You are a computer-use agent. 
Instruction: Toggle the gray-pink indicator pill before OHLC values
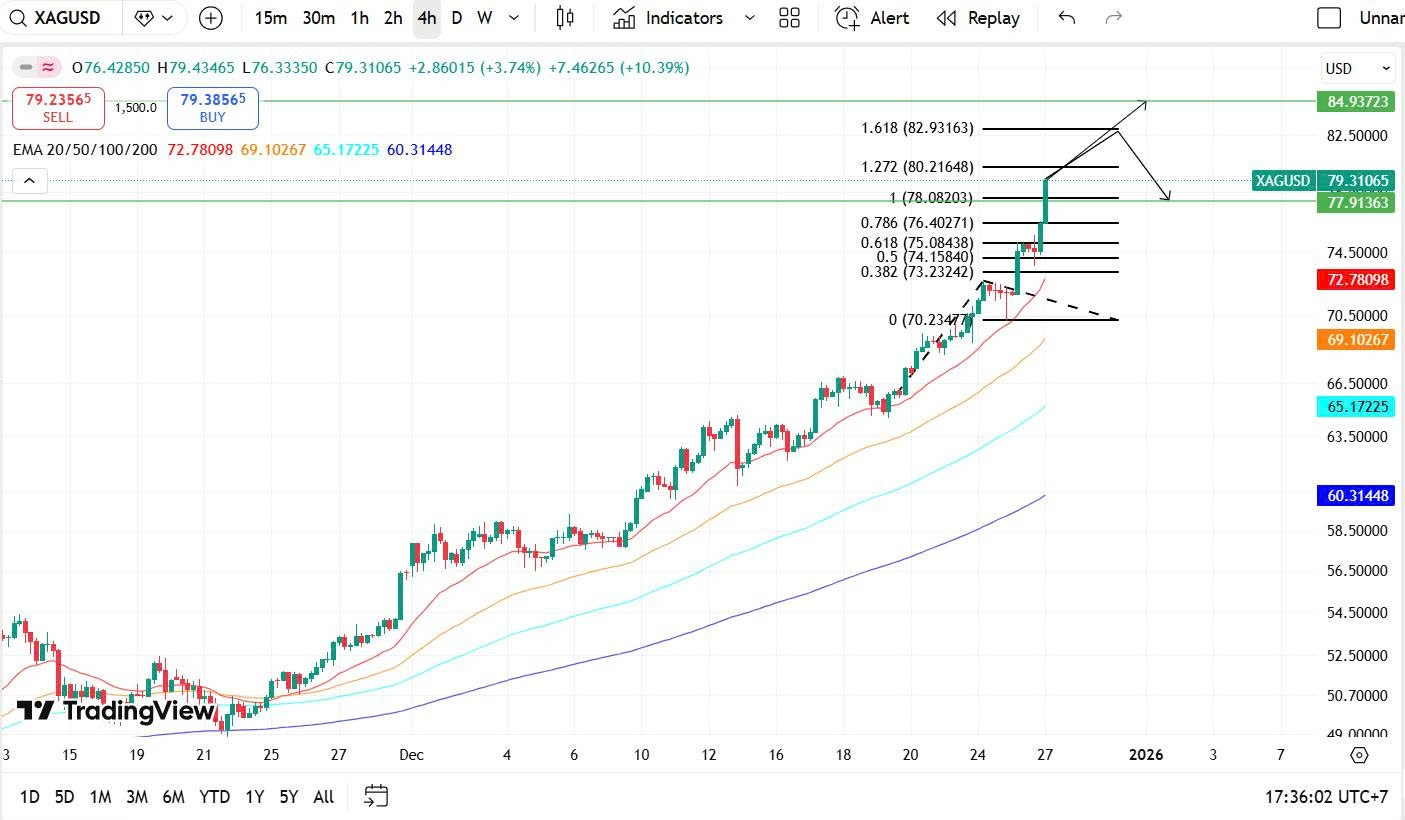37,68
